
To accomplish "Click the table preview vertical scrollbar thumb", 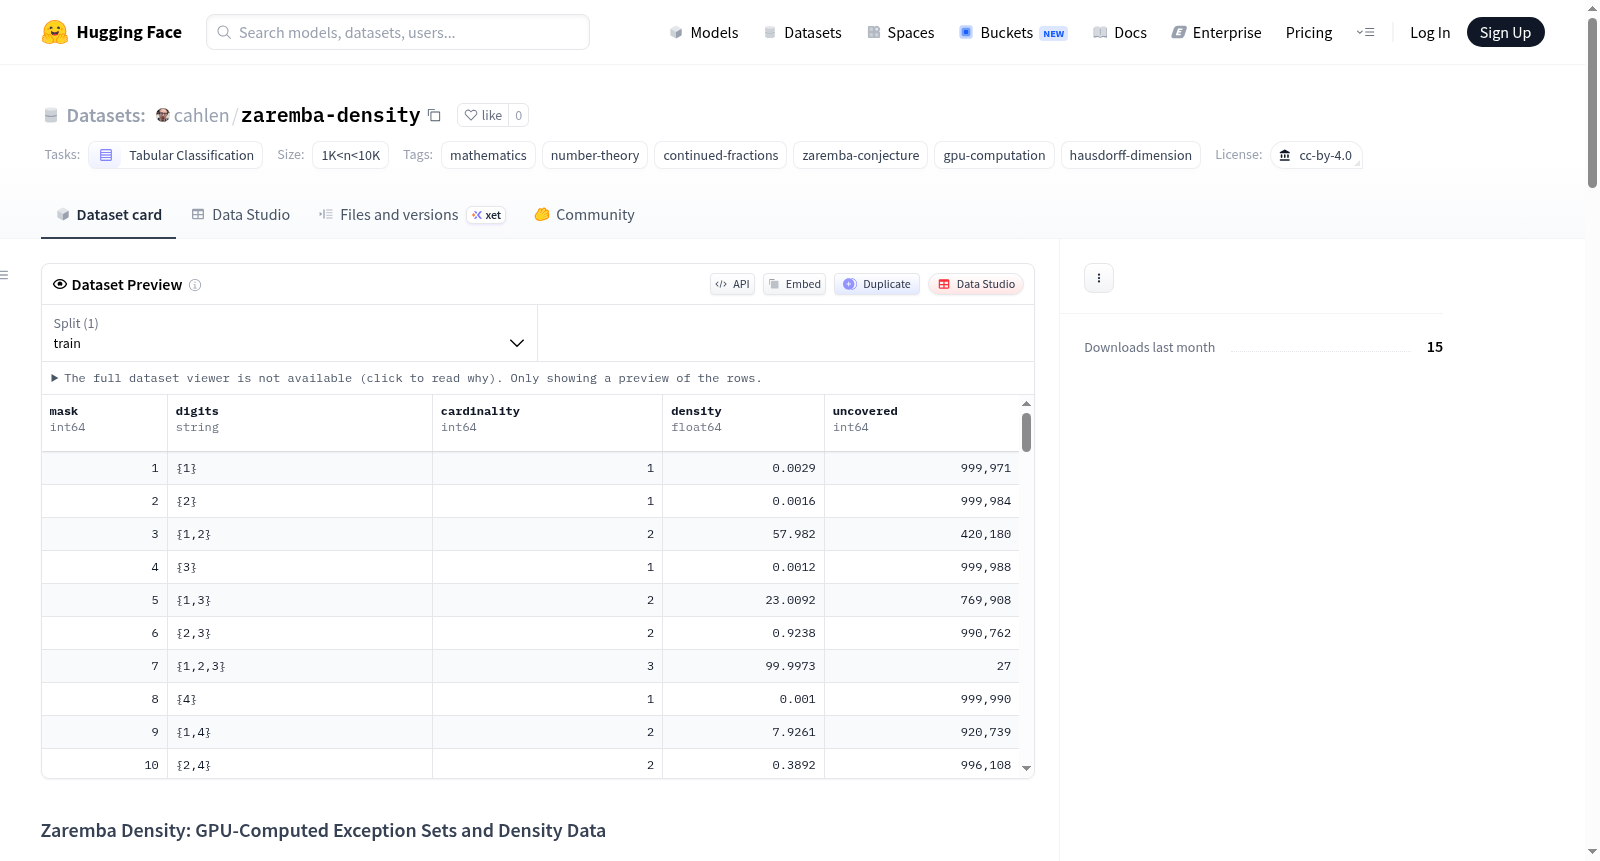I will click(1026, 432).
